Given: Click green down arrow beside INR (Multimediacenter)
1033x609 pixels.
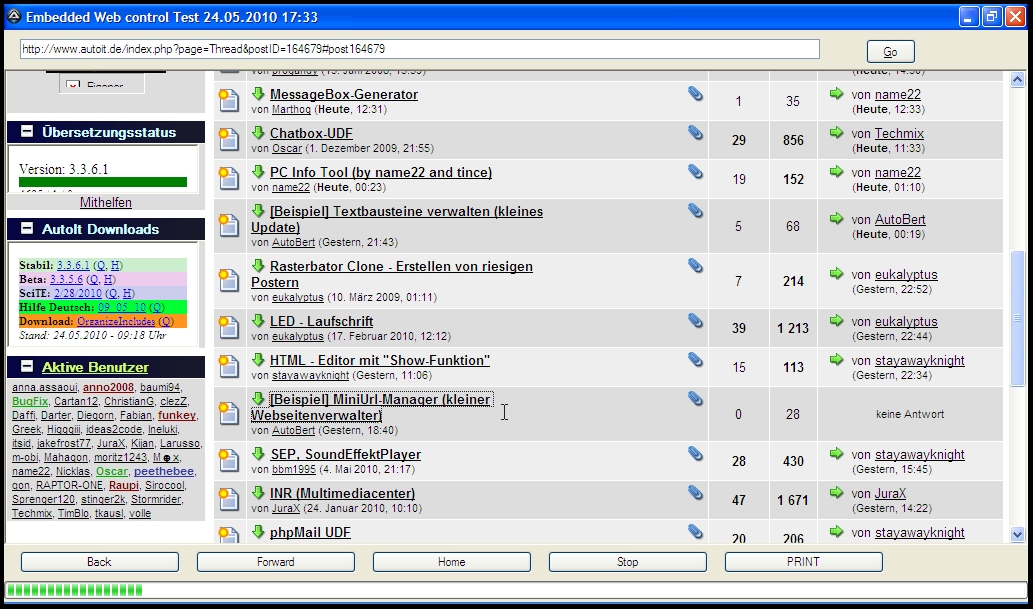Looking at the screenshot, I should point(258,493).
